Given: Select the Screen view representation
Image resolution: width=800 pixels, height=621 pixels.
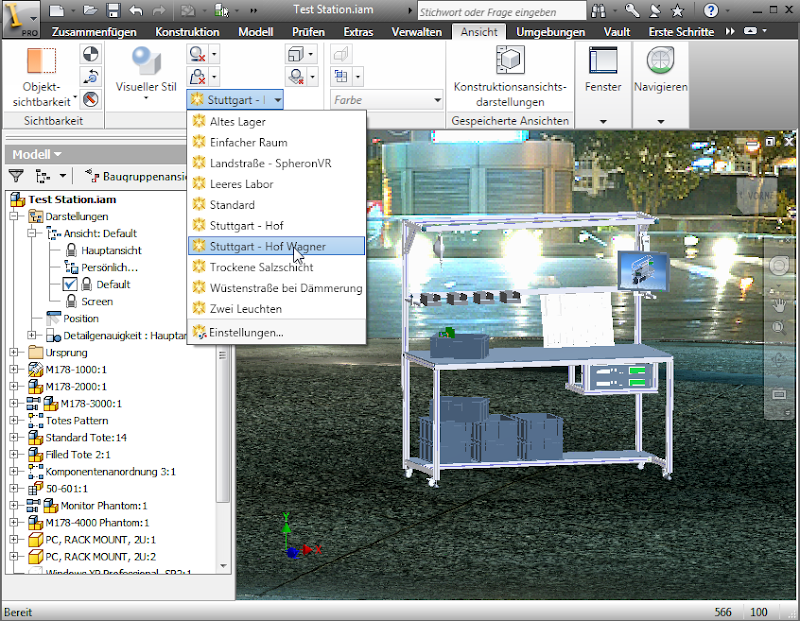Looking at the screenshot, I should pyautogui.click(x=97, y=302).
